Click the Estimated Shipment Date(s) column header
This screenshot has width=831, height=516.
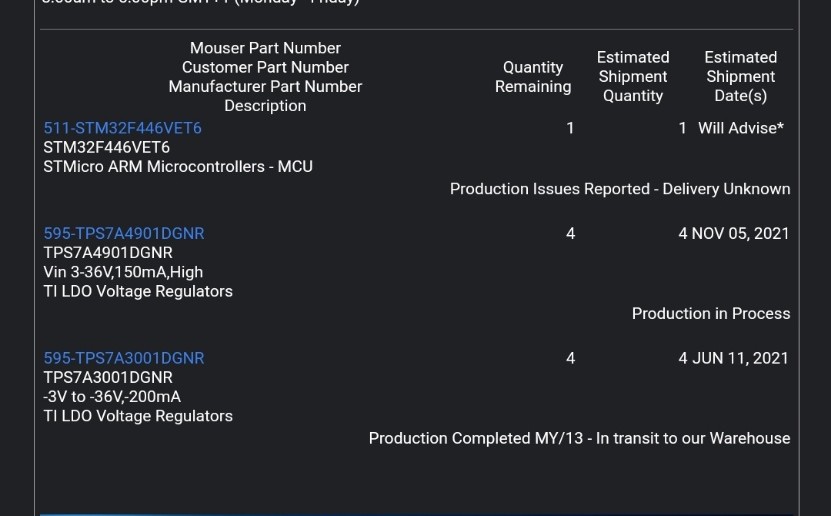tap(741, 77)
